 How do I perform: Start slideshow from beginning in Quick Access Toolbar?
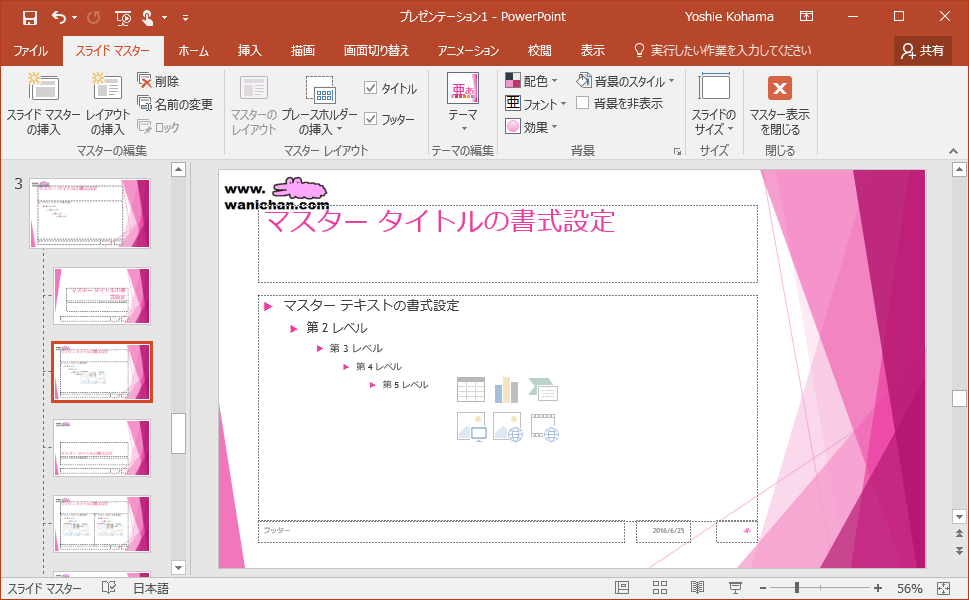[x=123, y=18]
